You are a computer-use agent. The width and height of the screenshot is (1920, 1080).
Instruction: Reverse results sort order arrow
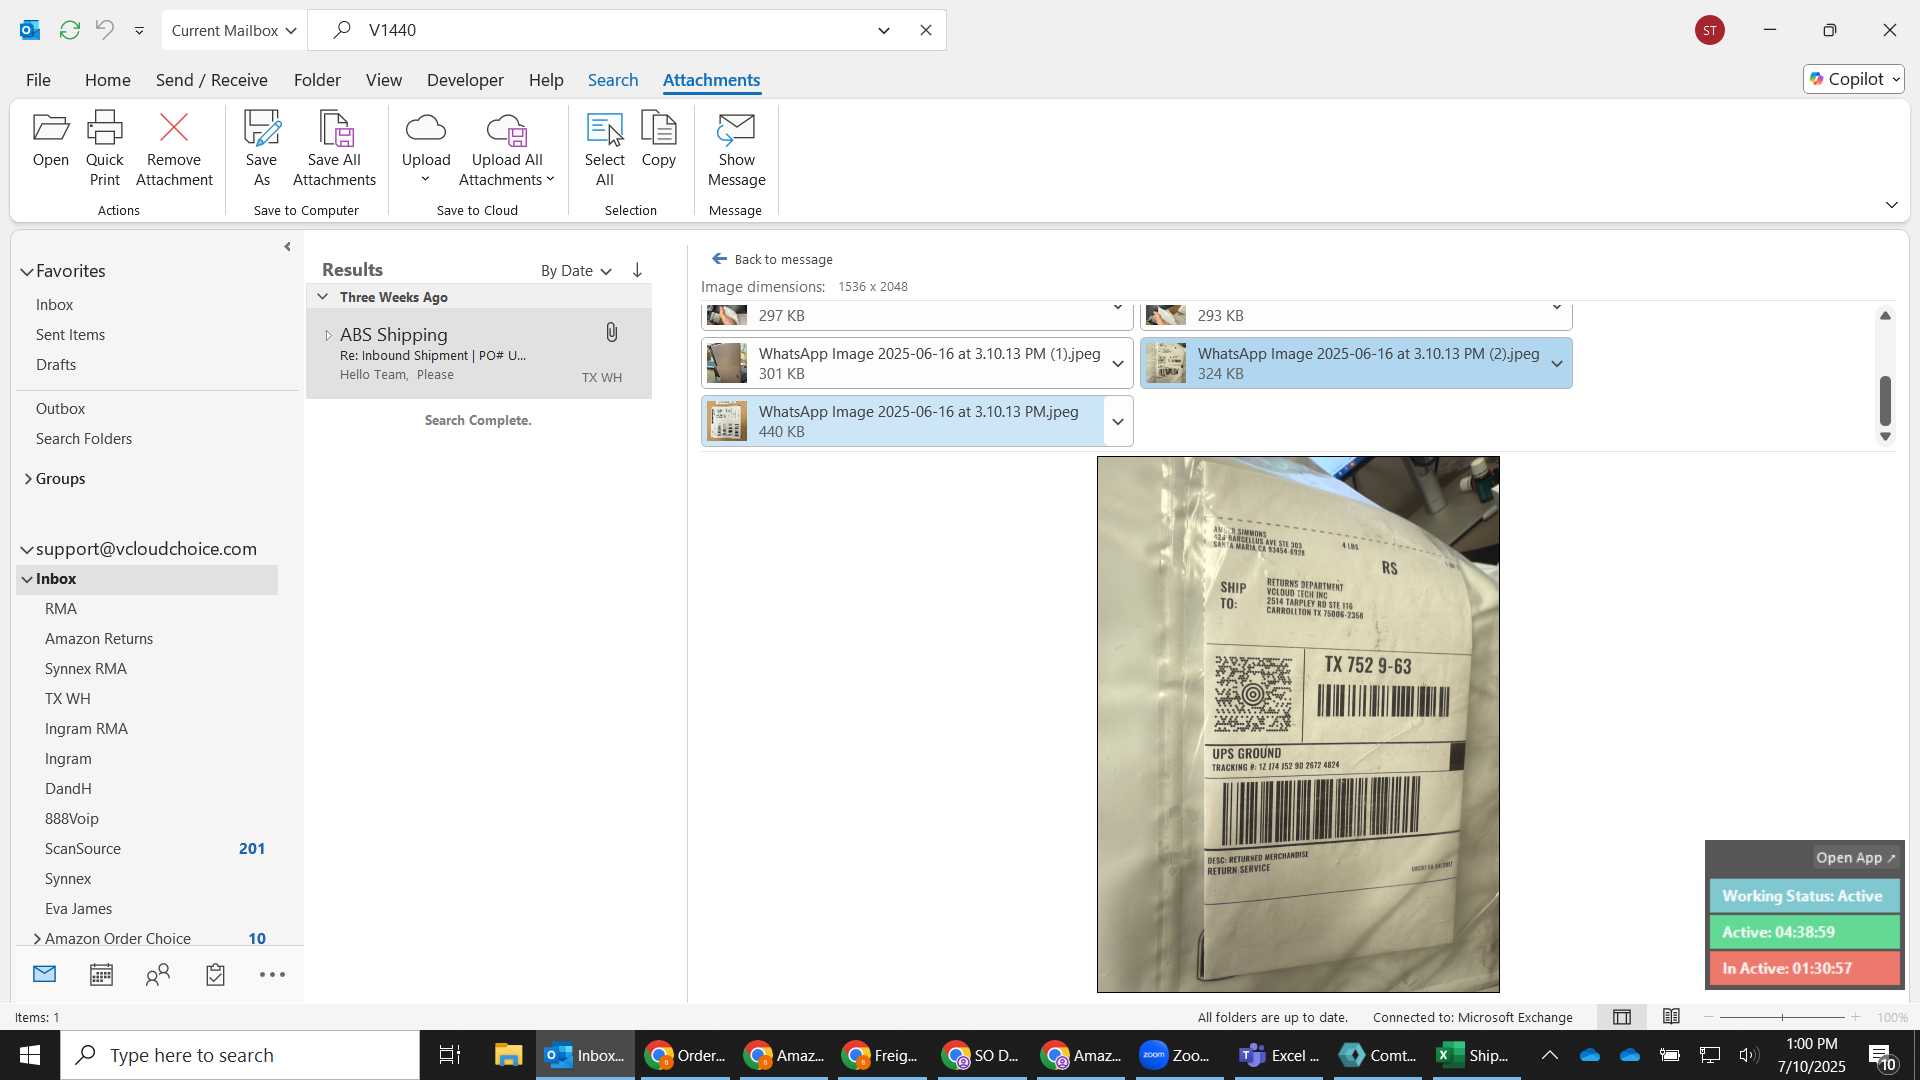point(637,270)
